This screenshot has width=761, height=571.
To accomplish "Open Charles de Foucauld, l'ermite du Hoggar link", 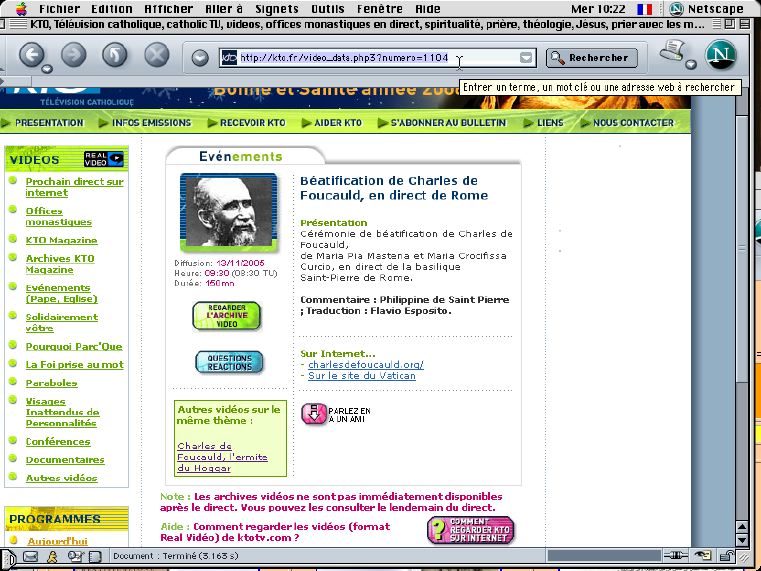I will coord(222,457).
